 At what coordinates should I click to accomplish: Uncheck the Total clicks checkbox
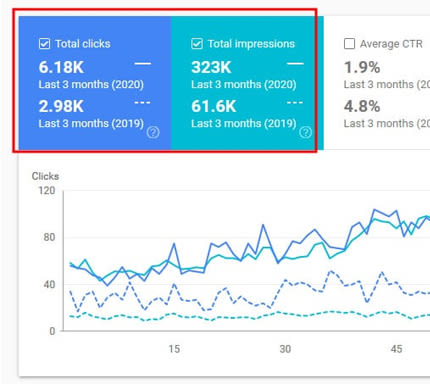(44, 44)
